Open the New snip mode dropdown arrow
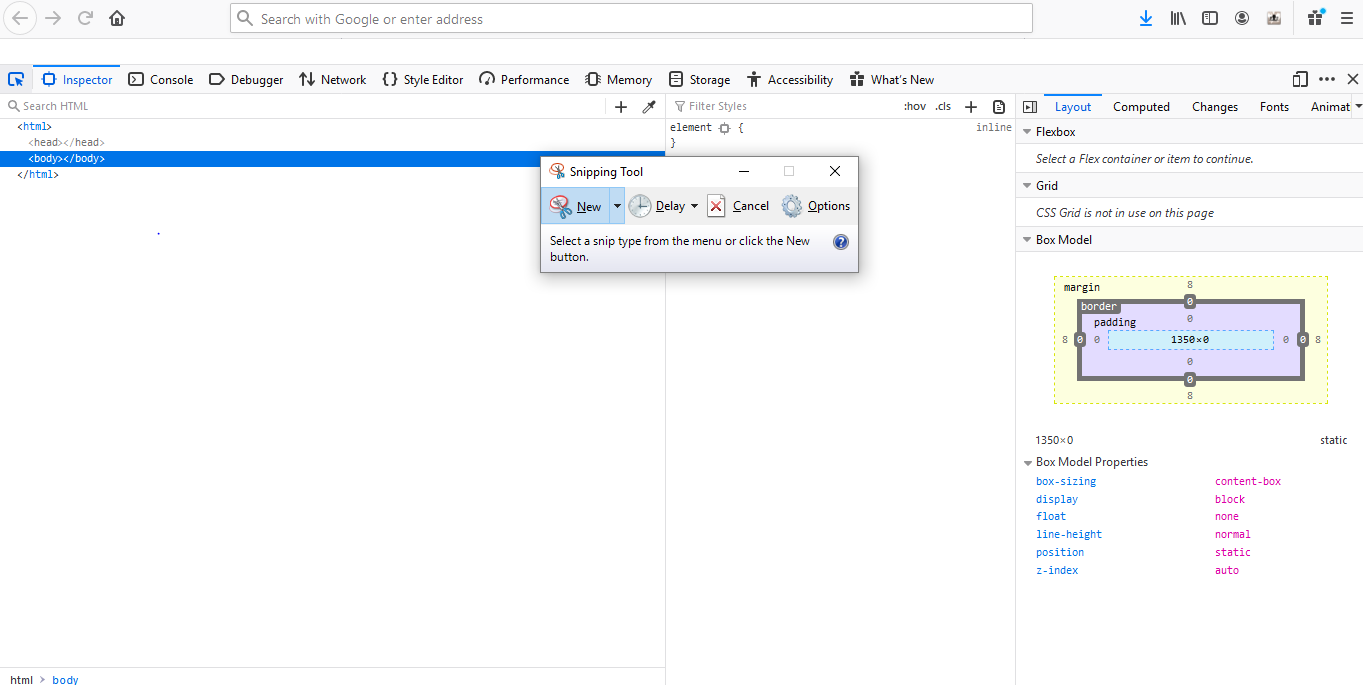 (617, 206)
